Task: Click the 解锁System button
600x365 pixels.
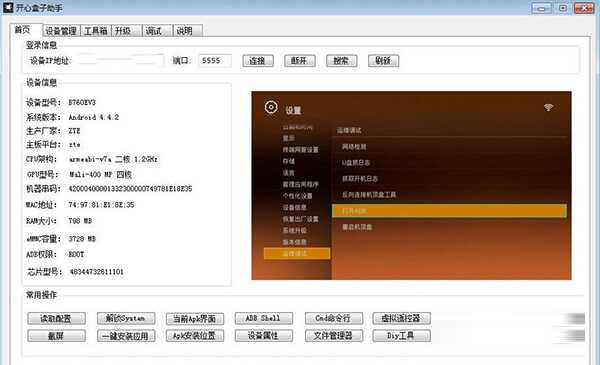Action: pos(126,318)
